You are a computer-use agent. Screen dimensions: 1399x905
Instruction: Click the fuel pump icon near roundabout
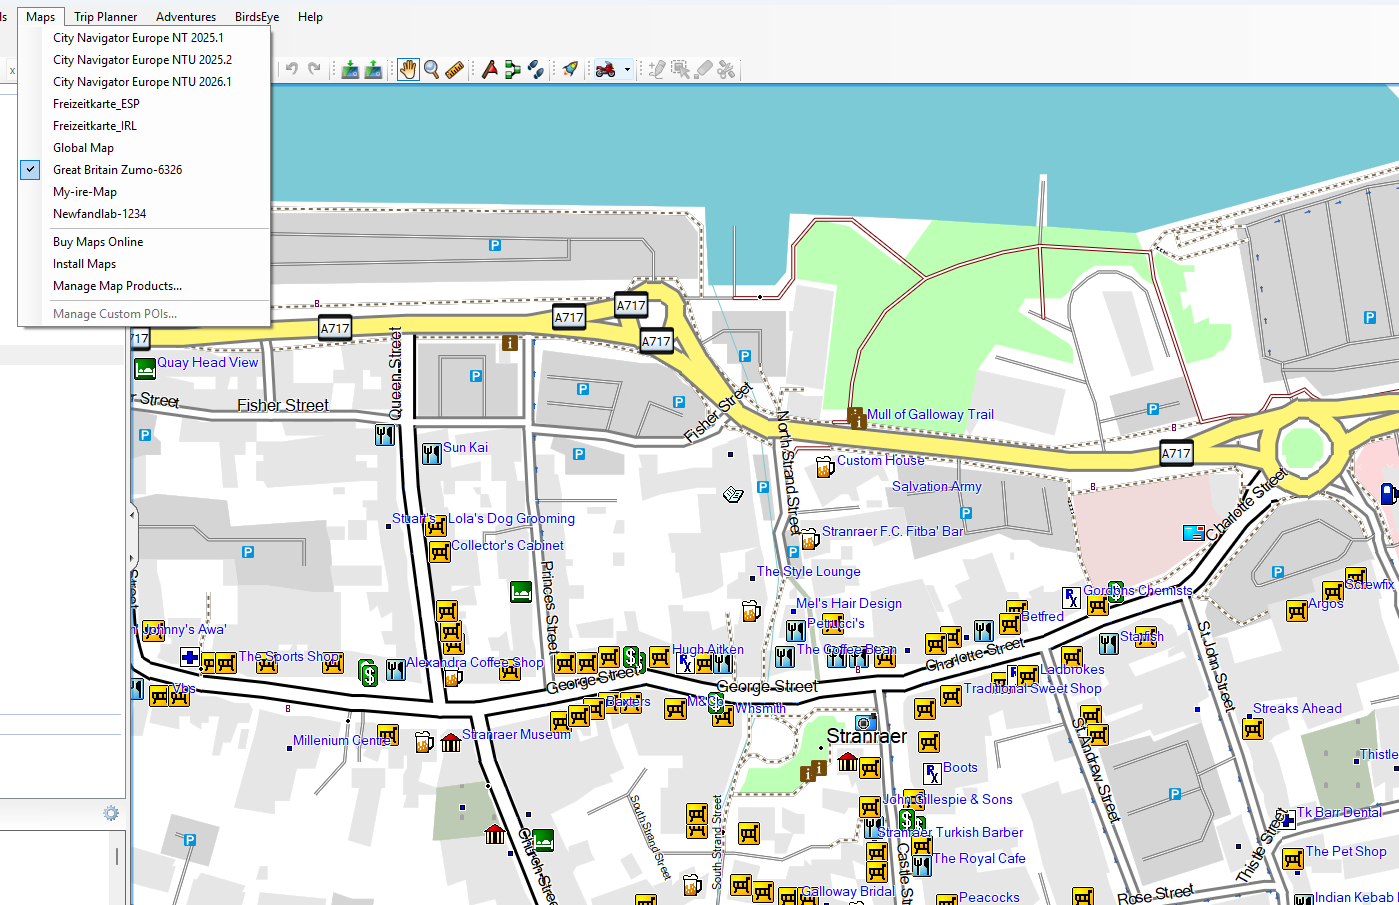tap(1389, 494)
